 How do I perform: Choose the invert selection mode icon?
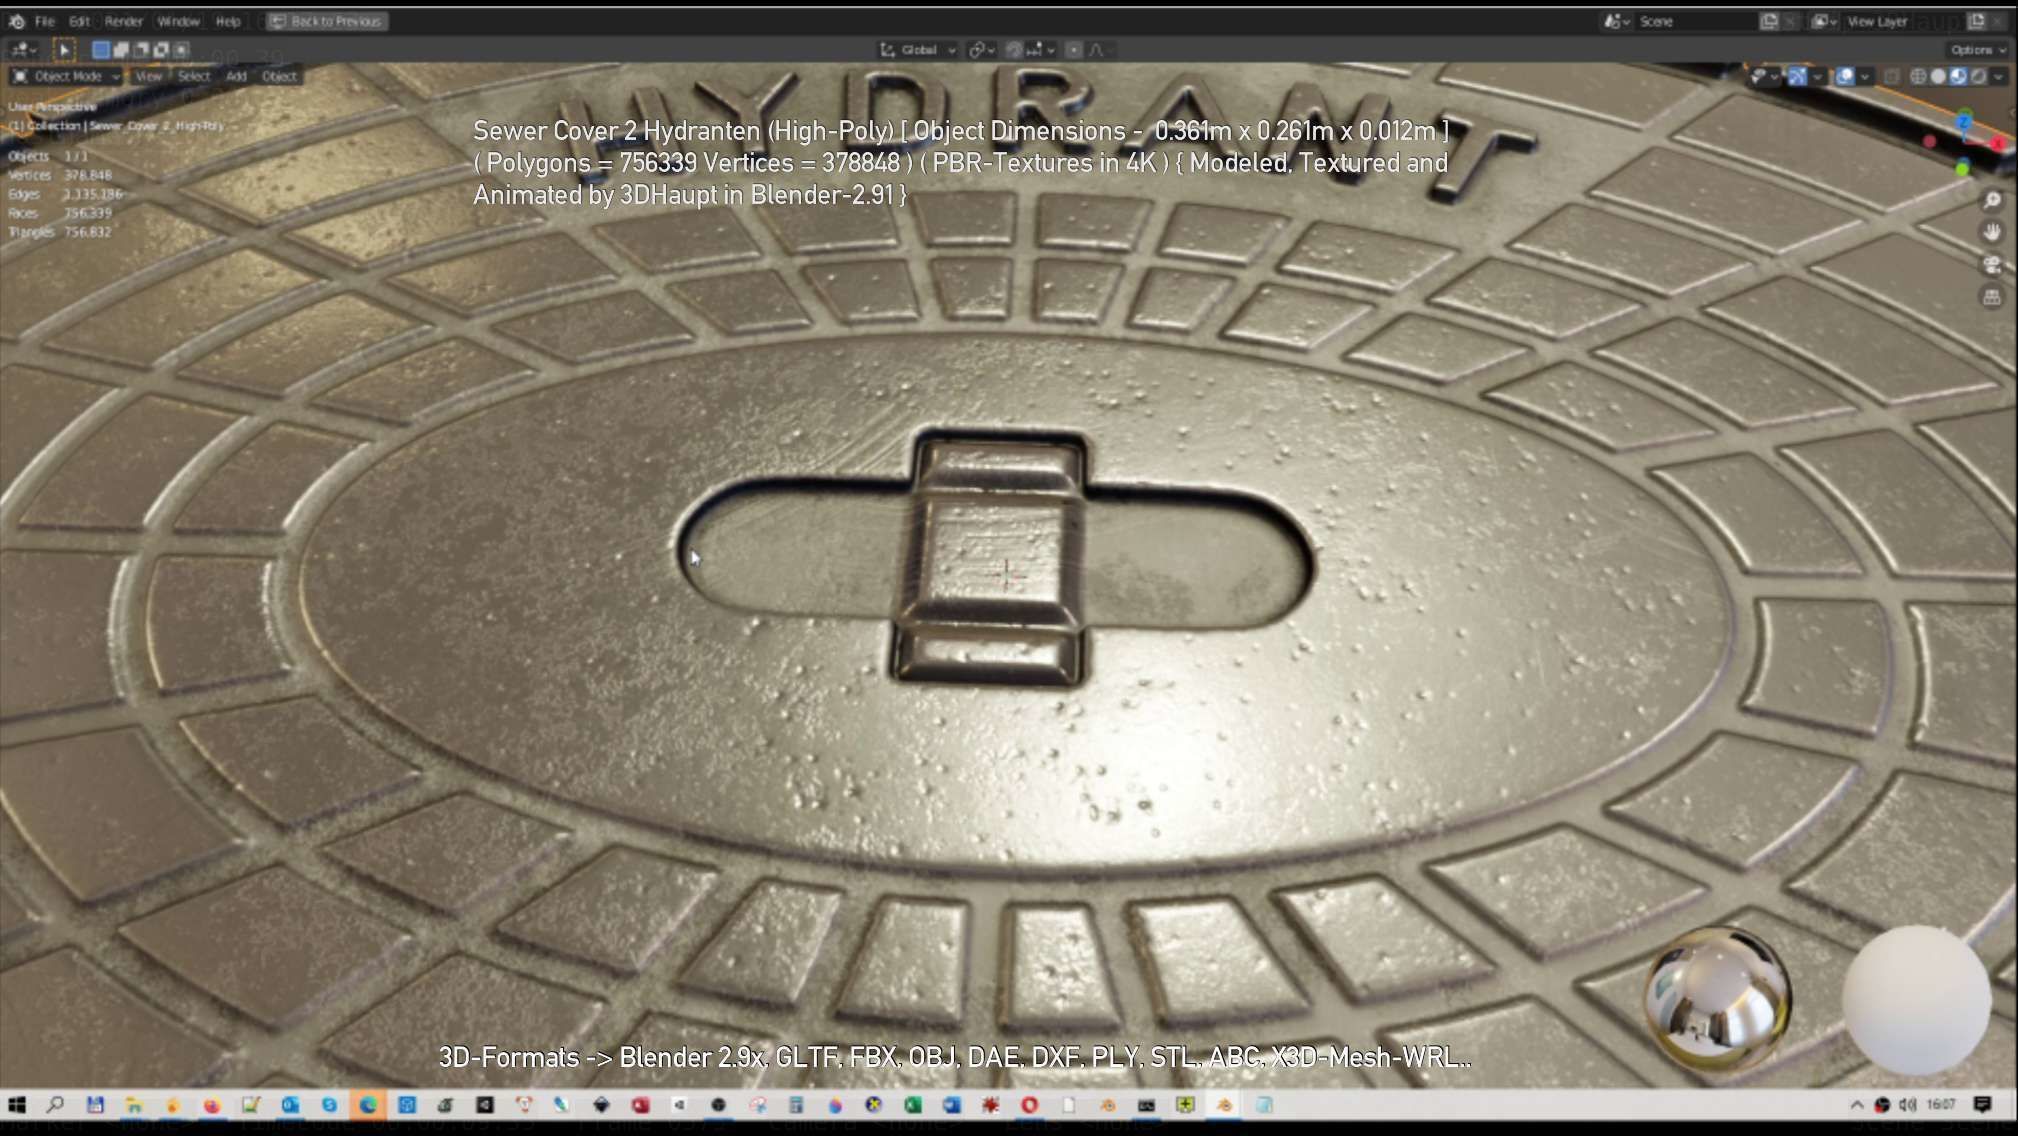click(x=161, y=49)
